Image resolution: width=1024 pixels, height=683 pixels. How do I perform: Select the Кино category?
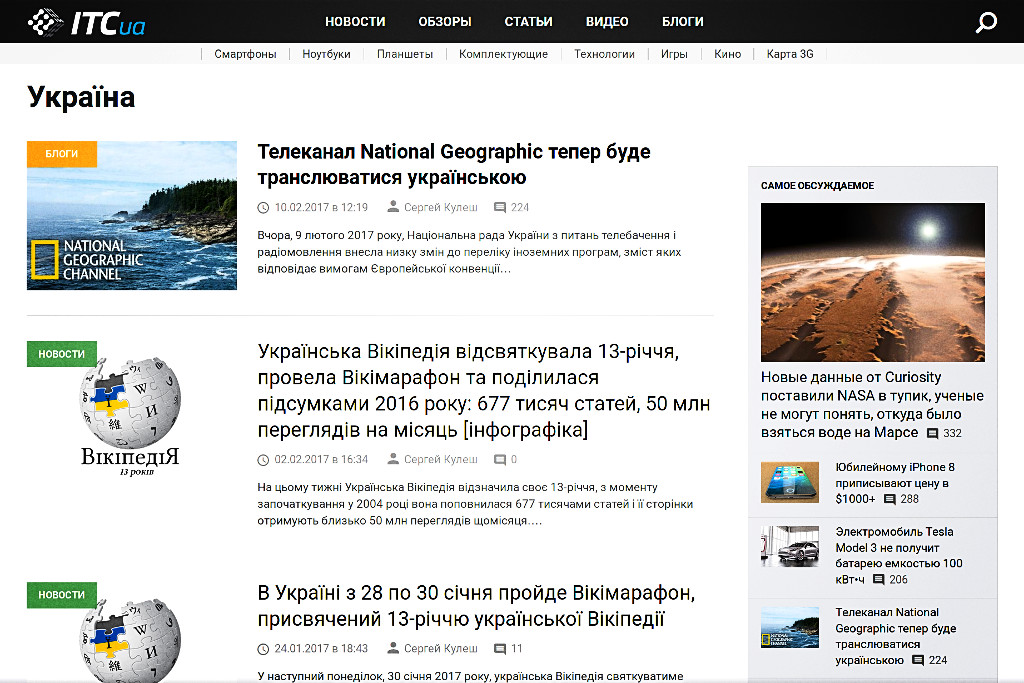coord(728,54)
